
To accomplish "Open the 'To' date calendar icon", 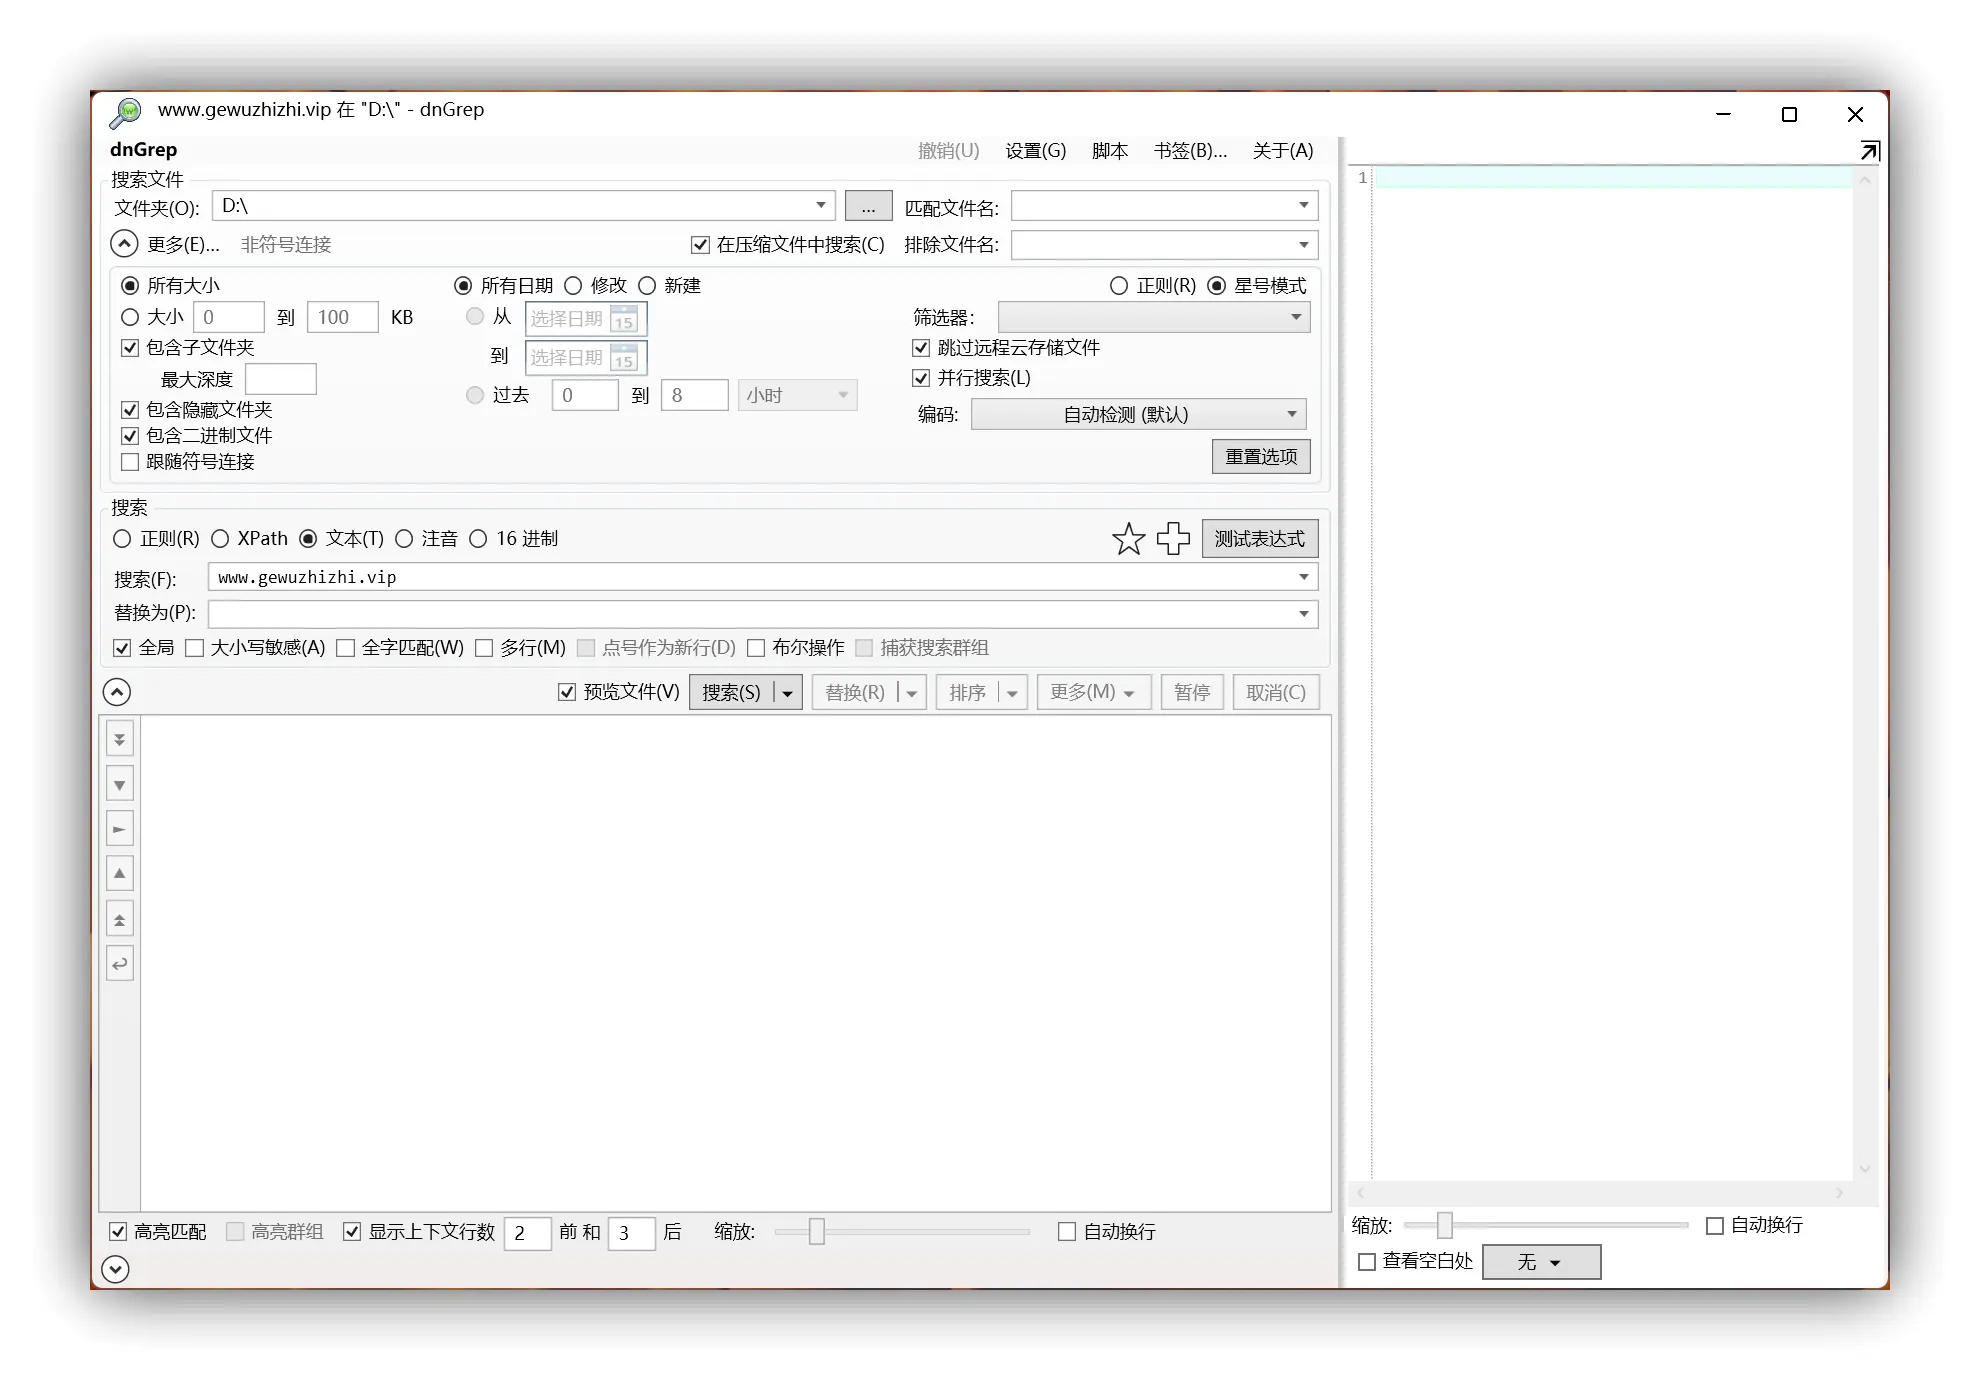I will 624,358.
